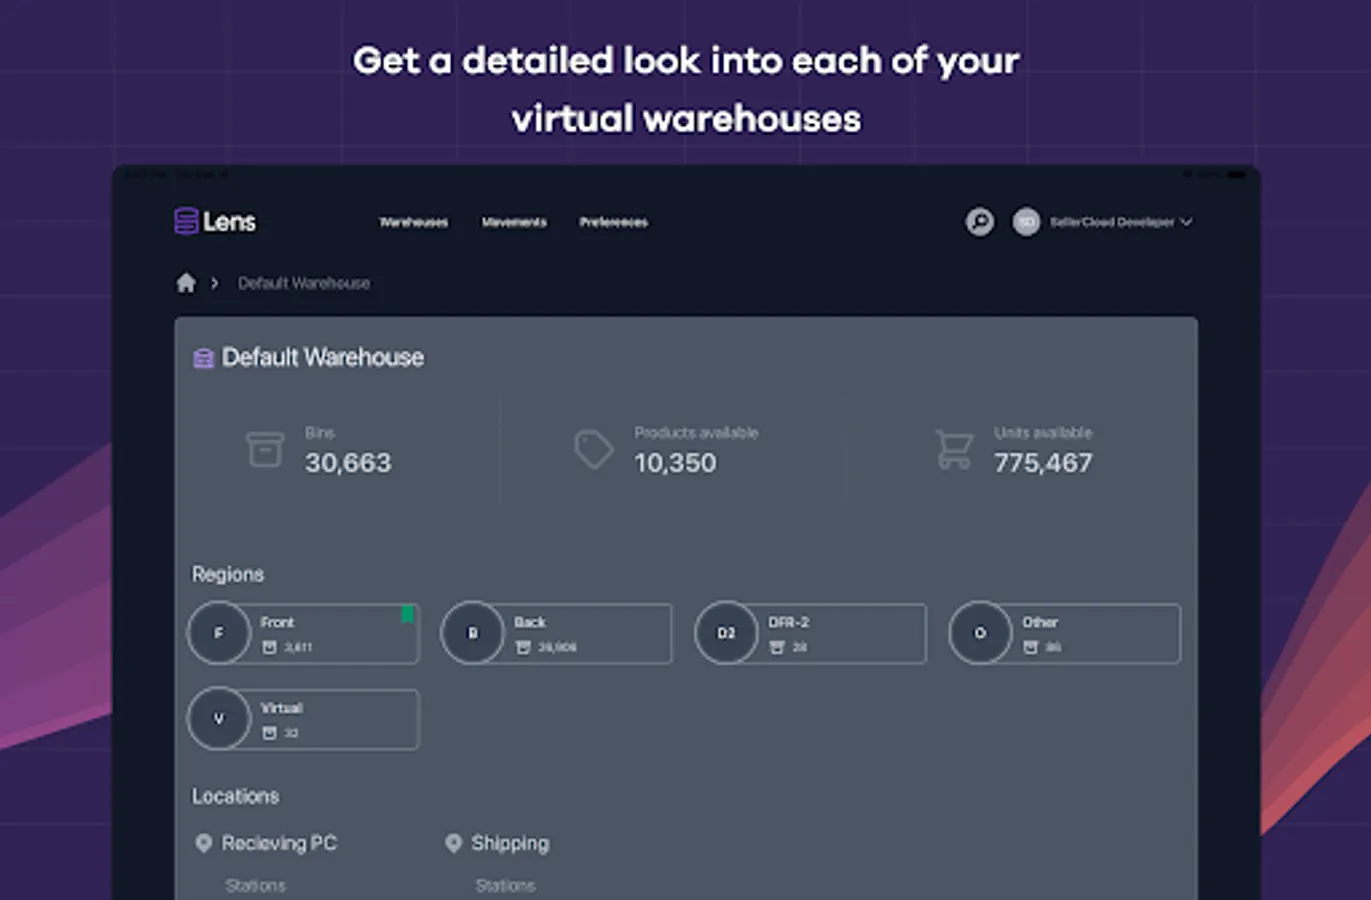Open the Movements menu
Image resolution: width=1371 pixels, height=900 pixels.
(514, 222)
